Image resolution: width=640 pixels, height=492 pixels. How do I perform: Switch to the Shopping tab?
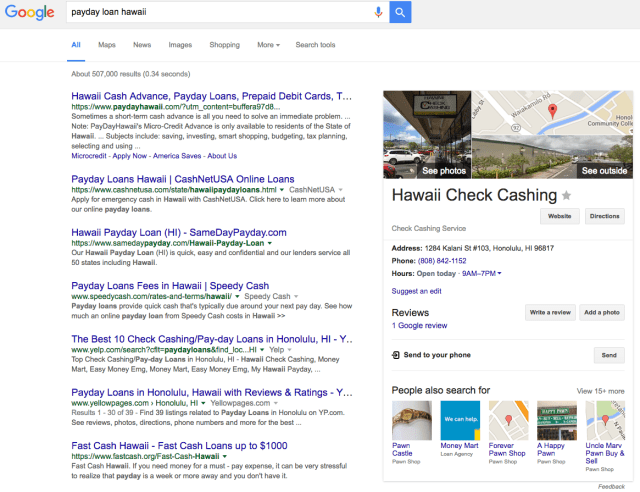click(x=224, y=45)
